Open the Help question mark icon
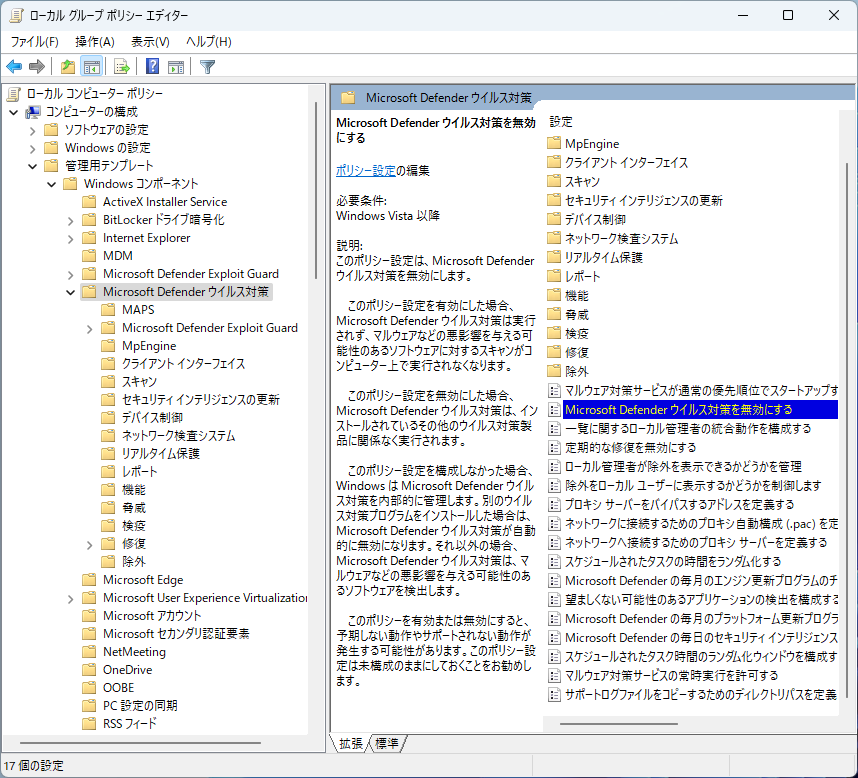858x778 pixels. [152, 67]
